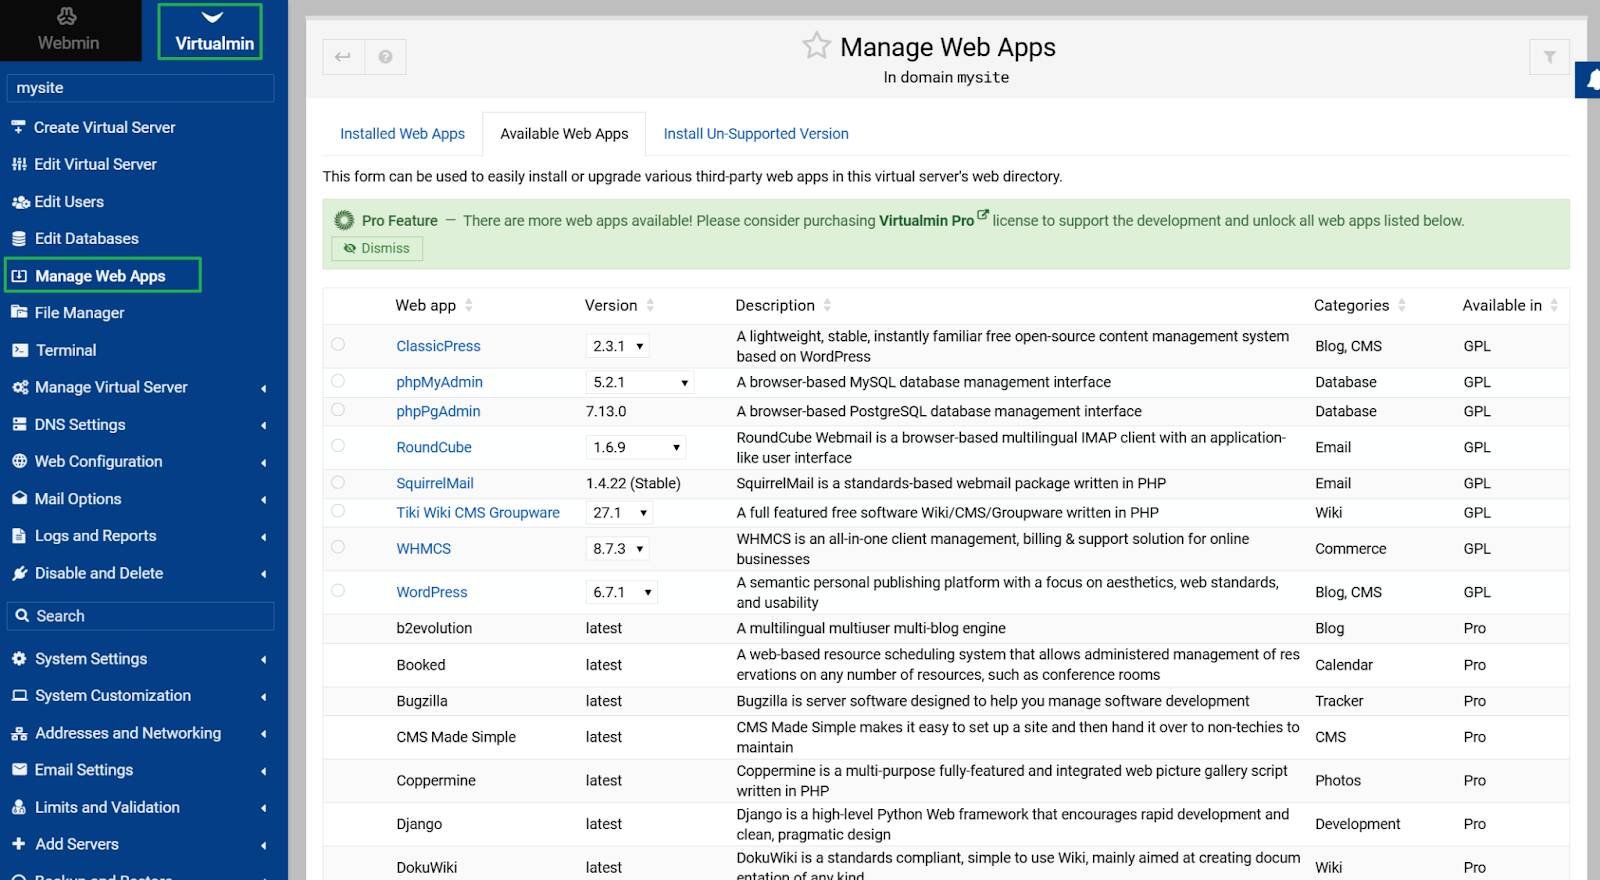The image size is (1600, 880).
Task: Click the notification bell icon
Action: click(1590, 80)
